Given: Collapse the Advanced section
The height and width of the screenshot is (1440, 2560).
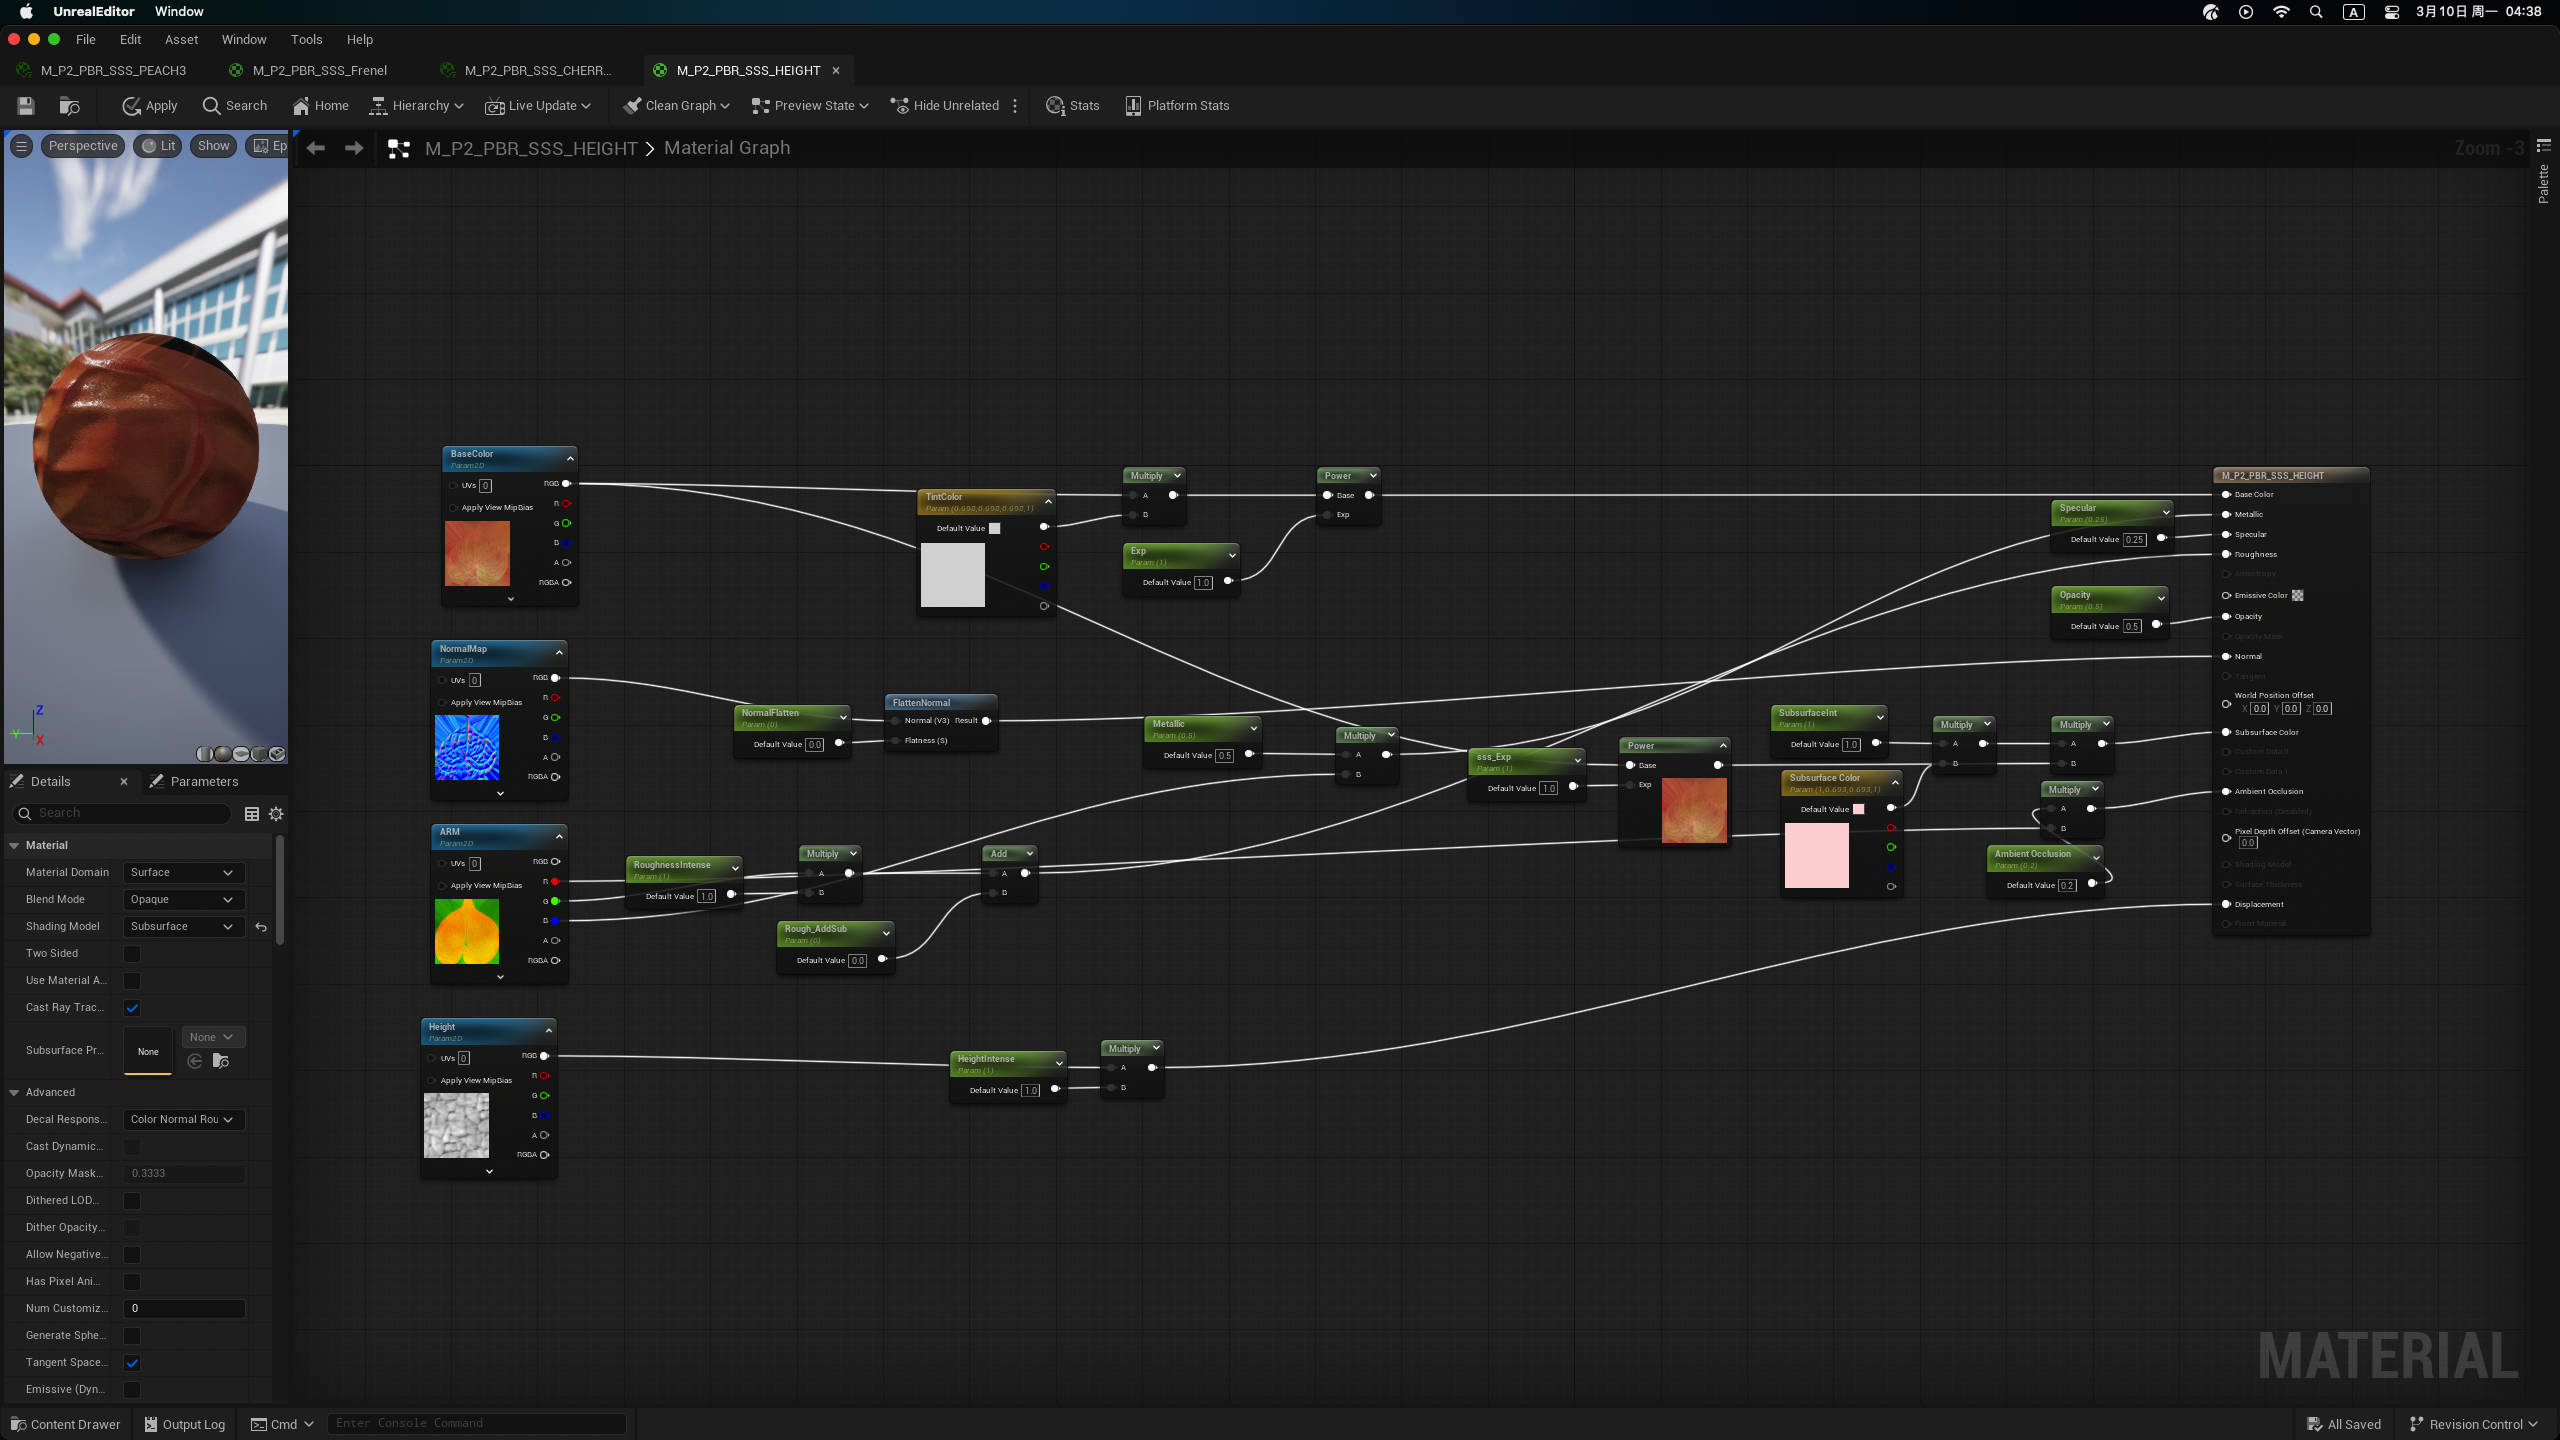Looking at the screenshot, I should click(15, 1093).
